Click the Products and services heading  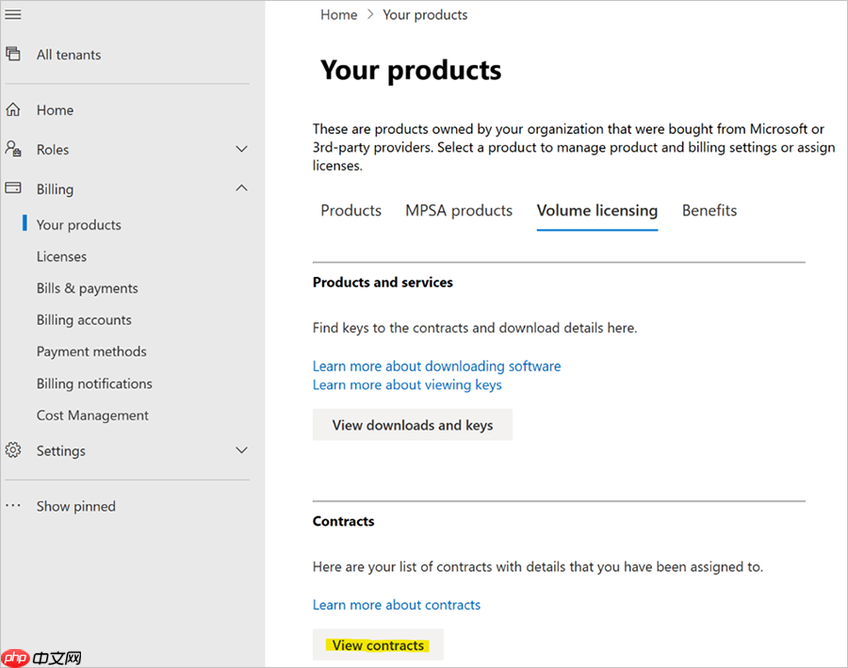pyautogui.click(x=382, y=282)
